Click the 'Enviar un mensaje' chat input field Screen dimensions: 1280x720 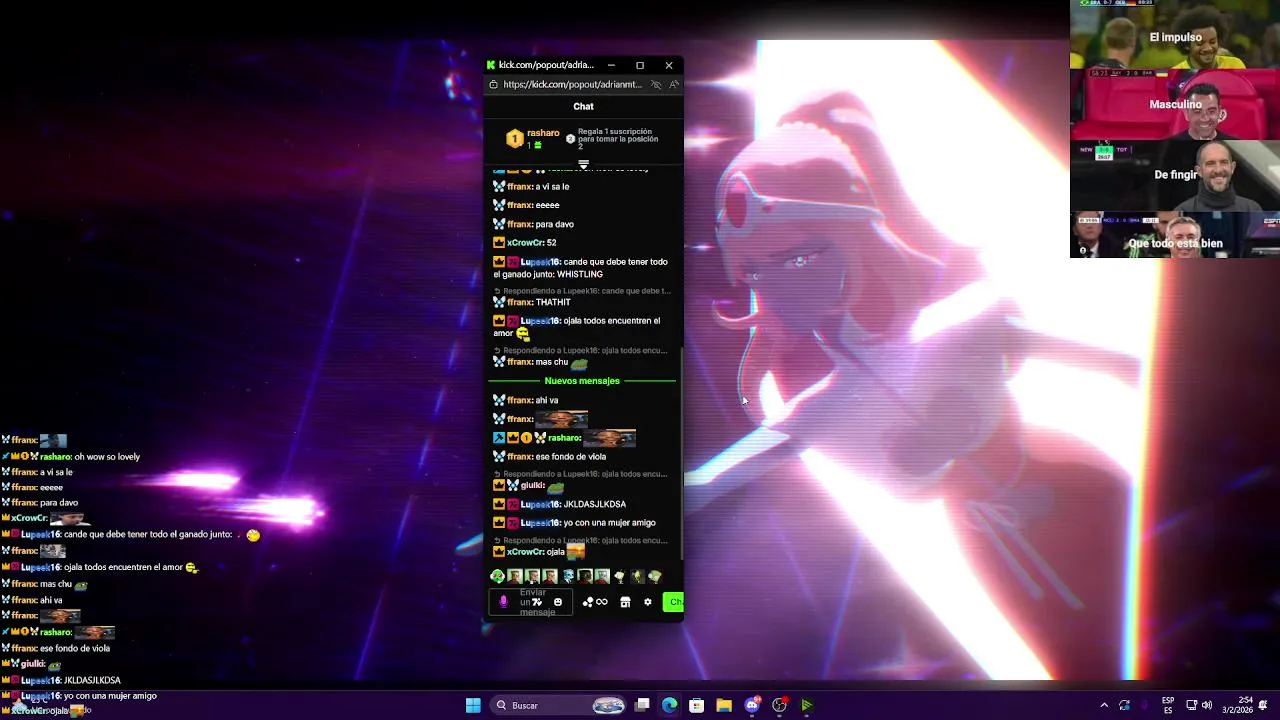click(x=531, y=602)
